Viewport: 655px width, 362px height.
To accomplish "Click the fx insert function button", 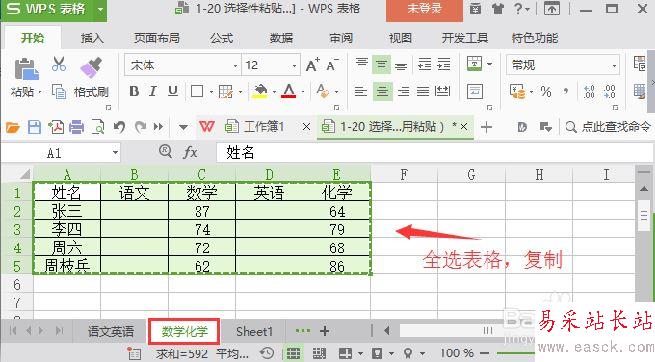I will pos(190,152).
